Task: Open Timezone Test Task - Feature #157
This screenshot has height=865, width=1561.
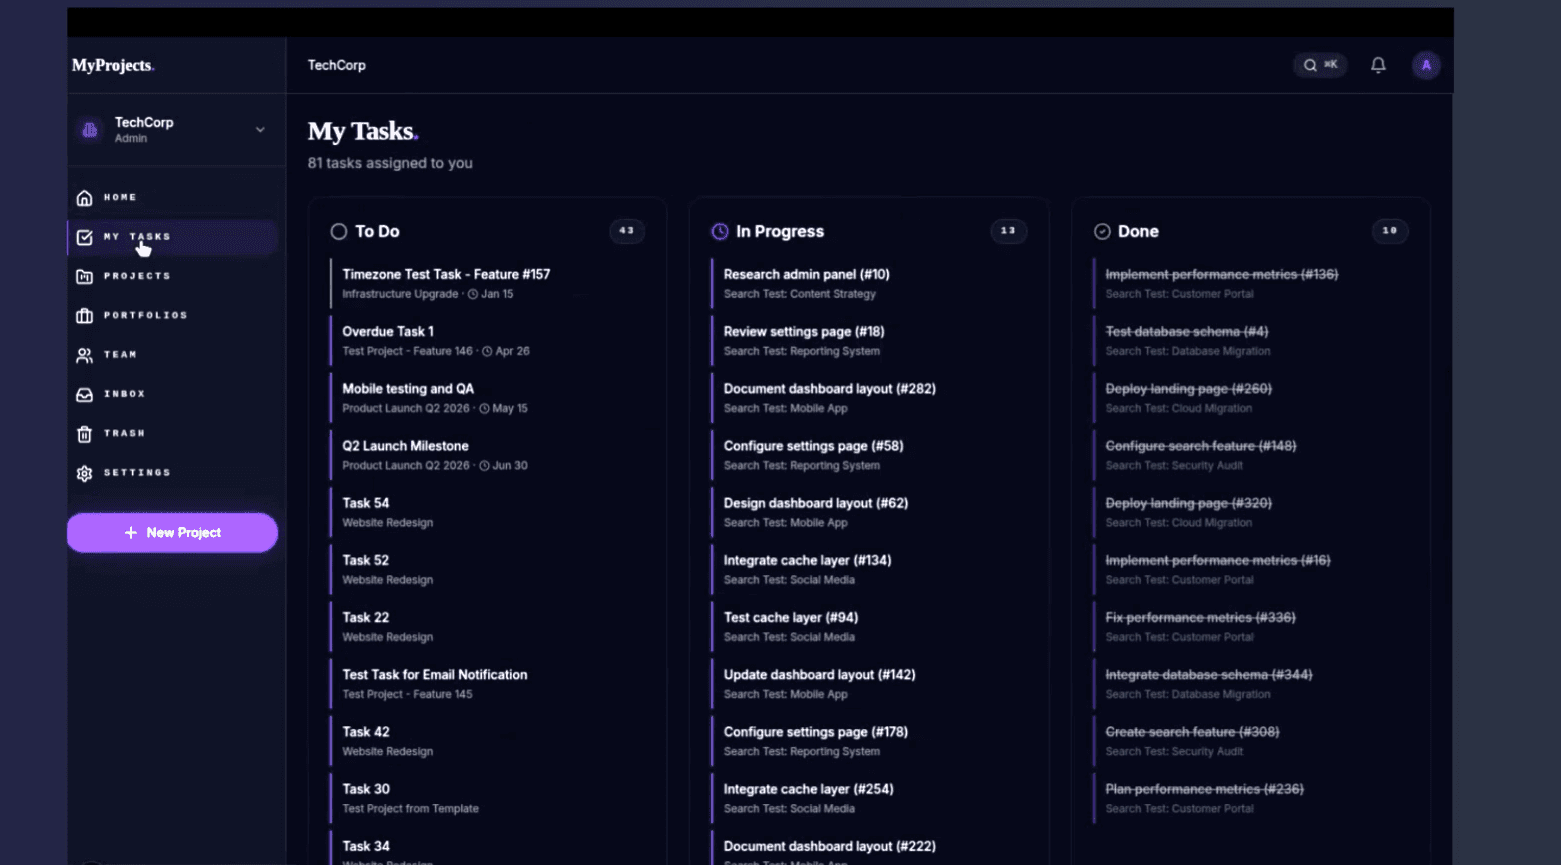Action: pyautogui.click(x=488, y=284)
